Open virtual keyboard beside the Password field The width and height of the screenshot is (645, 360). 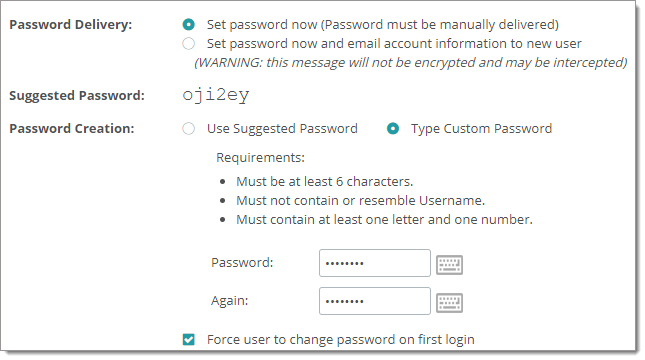point(449,265)
